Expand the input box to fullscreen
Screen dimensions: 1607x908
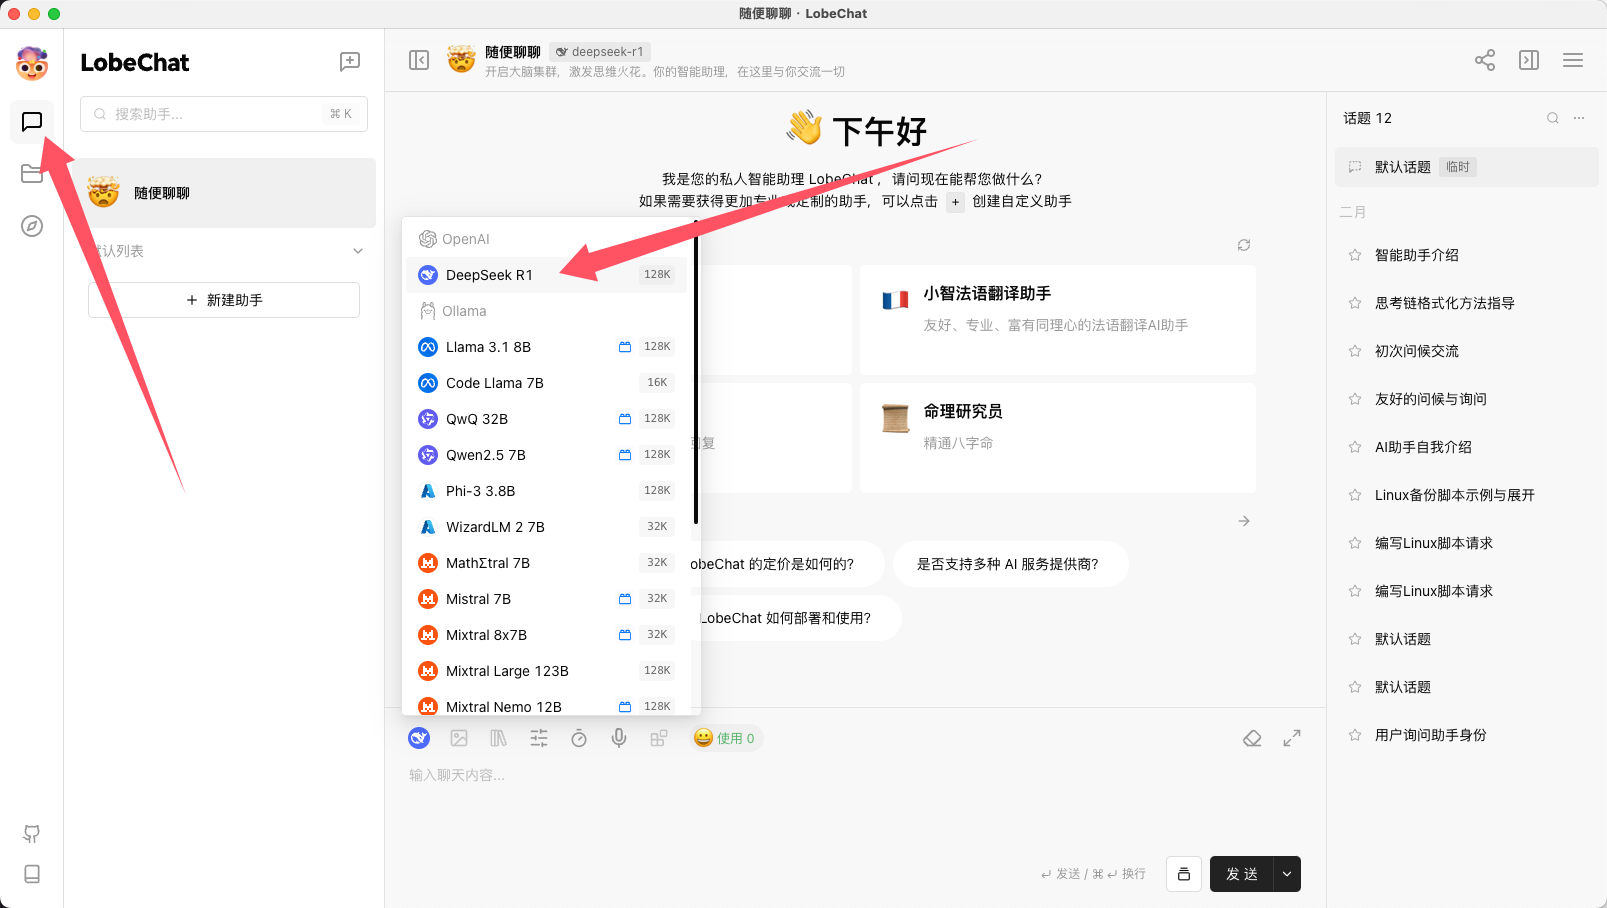click(1292, 738)
